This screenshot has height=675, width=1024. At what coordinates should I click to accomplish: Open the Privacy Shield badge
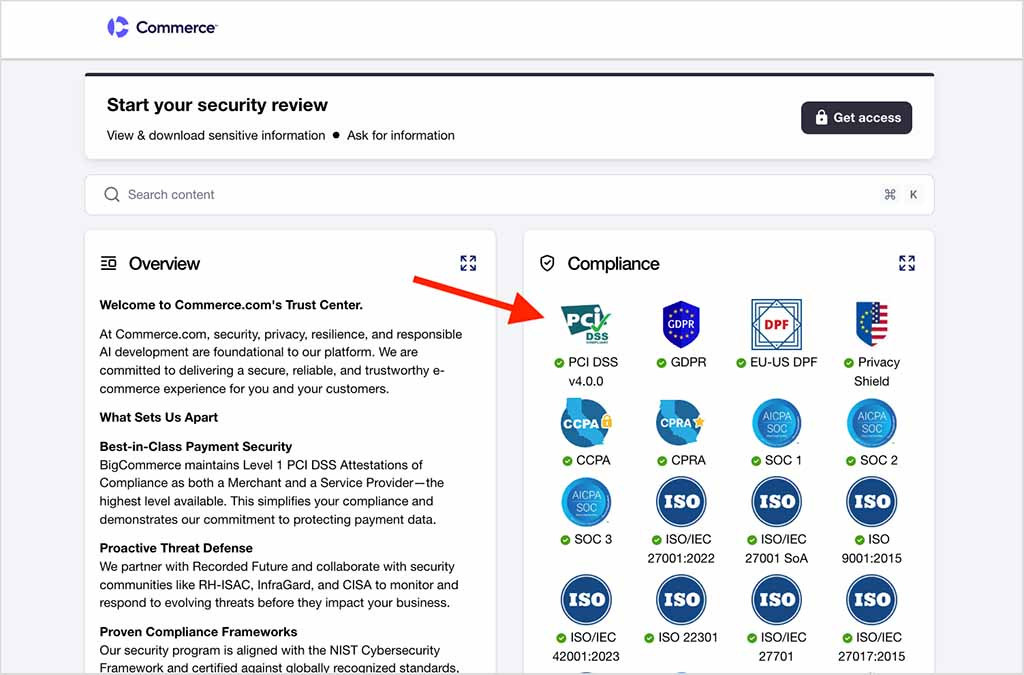(872, 324)
